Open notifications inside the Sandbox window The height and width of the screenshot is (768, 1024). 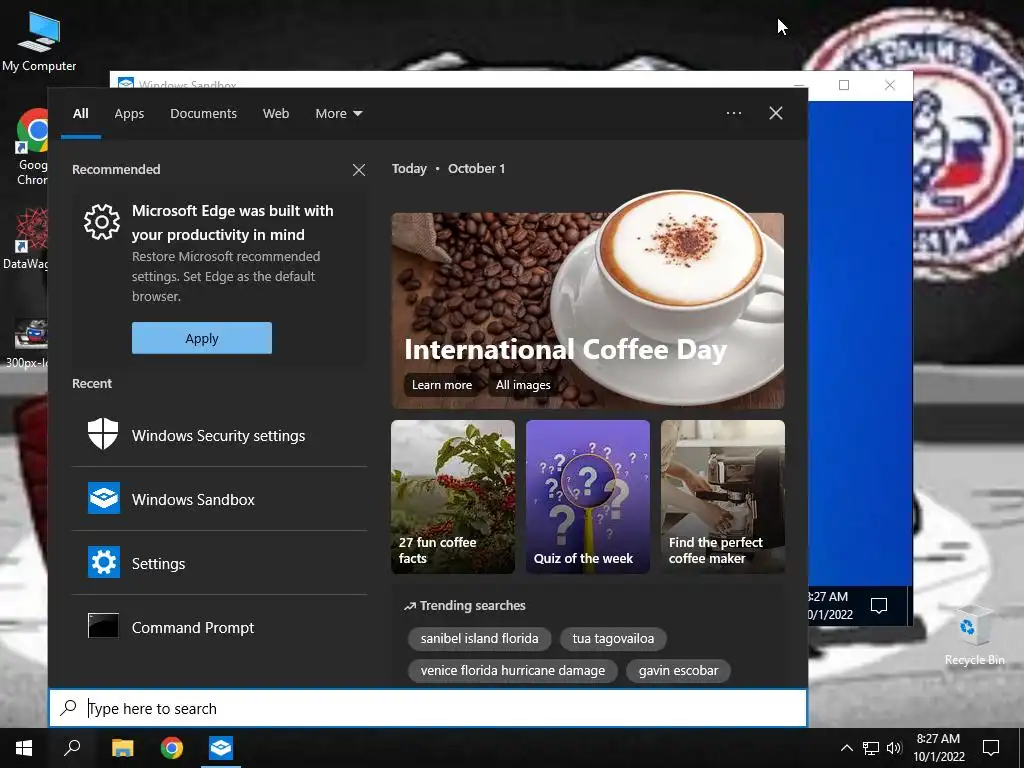879,605
